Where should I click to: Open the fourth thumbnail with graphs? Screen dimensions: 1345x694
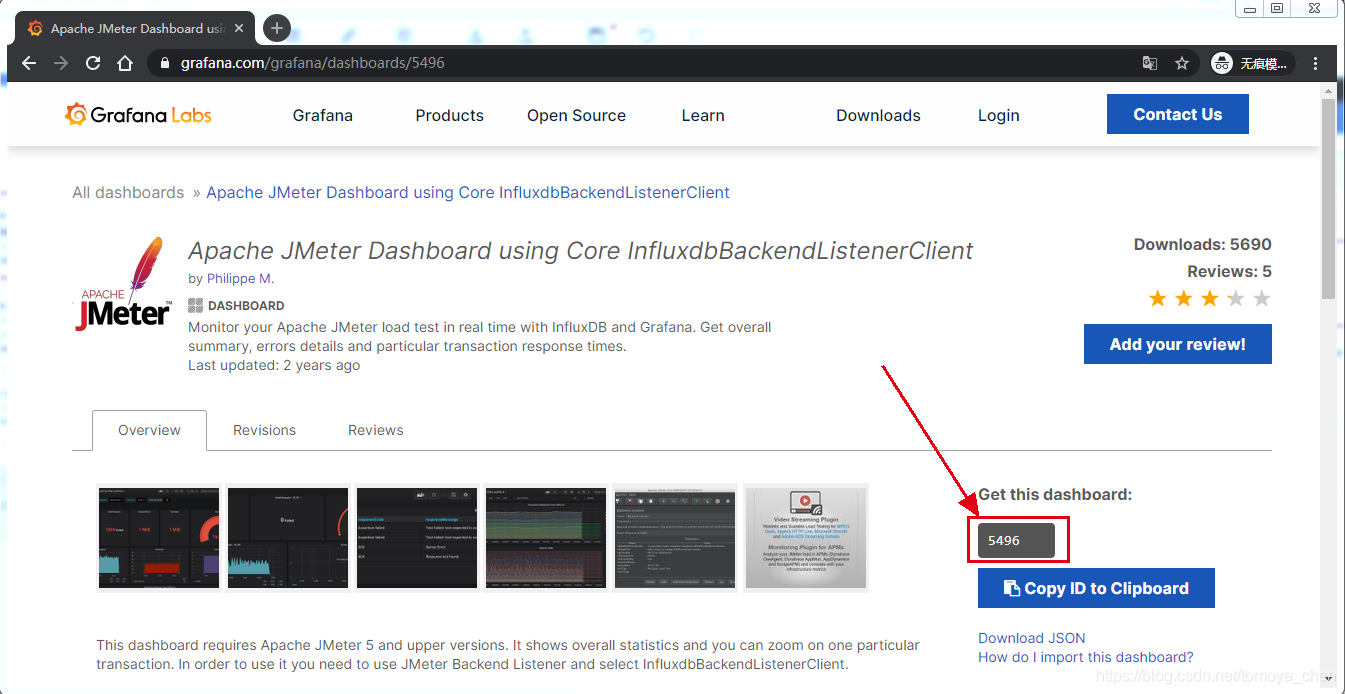tap(546, 538)
